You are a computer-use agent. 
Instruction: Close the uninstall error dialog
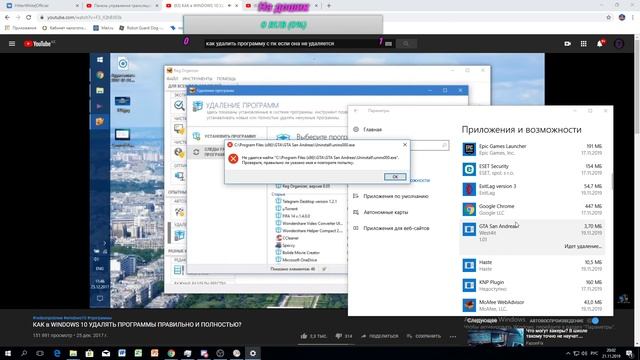coord(405,144)
